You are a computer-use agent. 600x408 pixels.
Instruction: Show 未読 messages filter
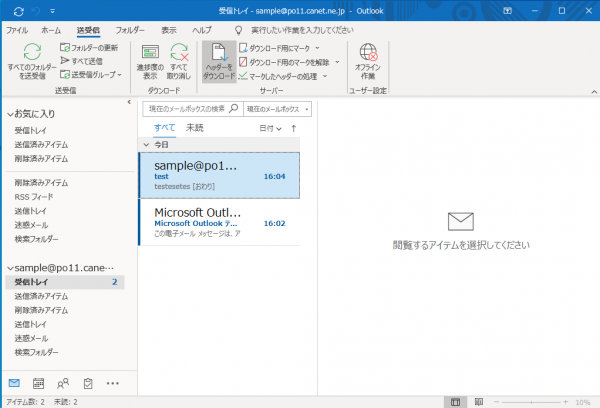tap(195, 128)
